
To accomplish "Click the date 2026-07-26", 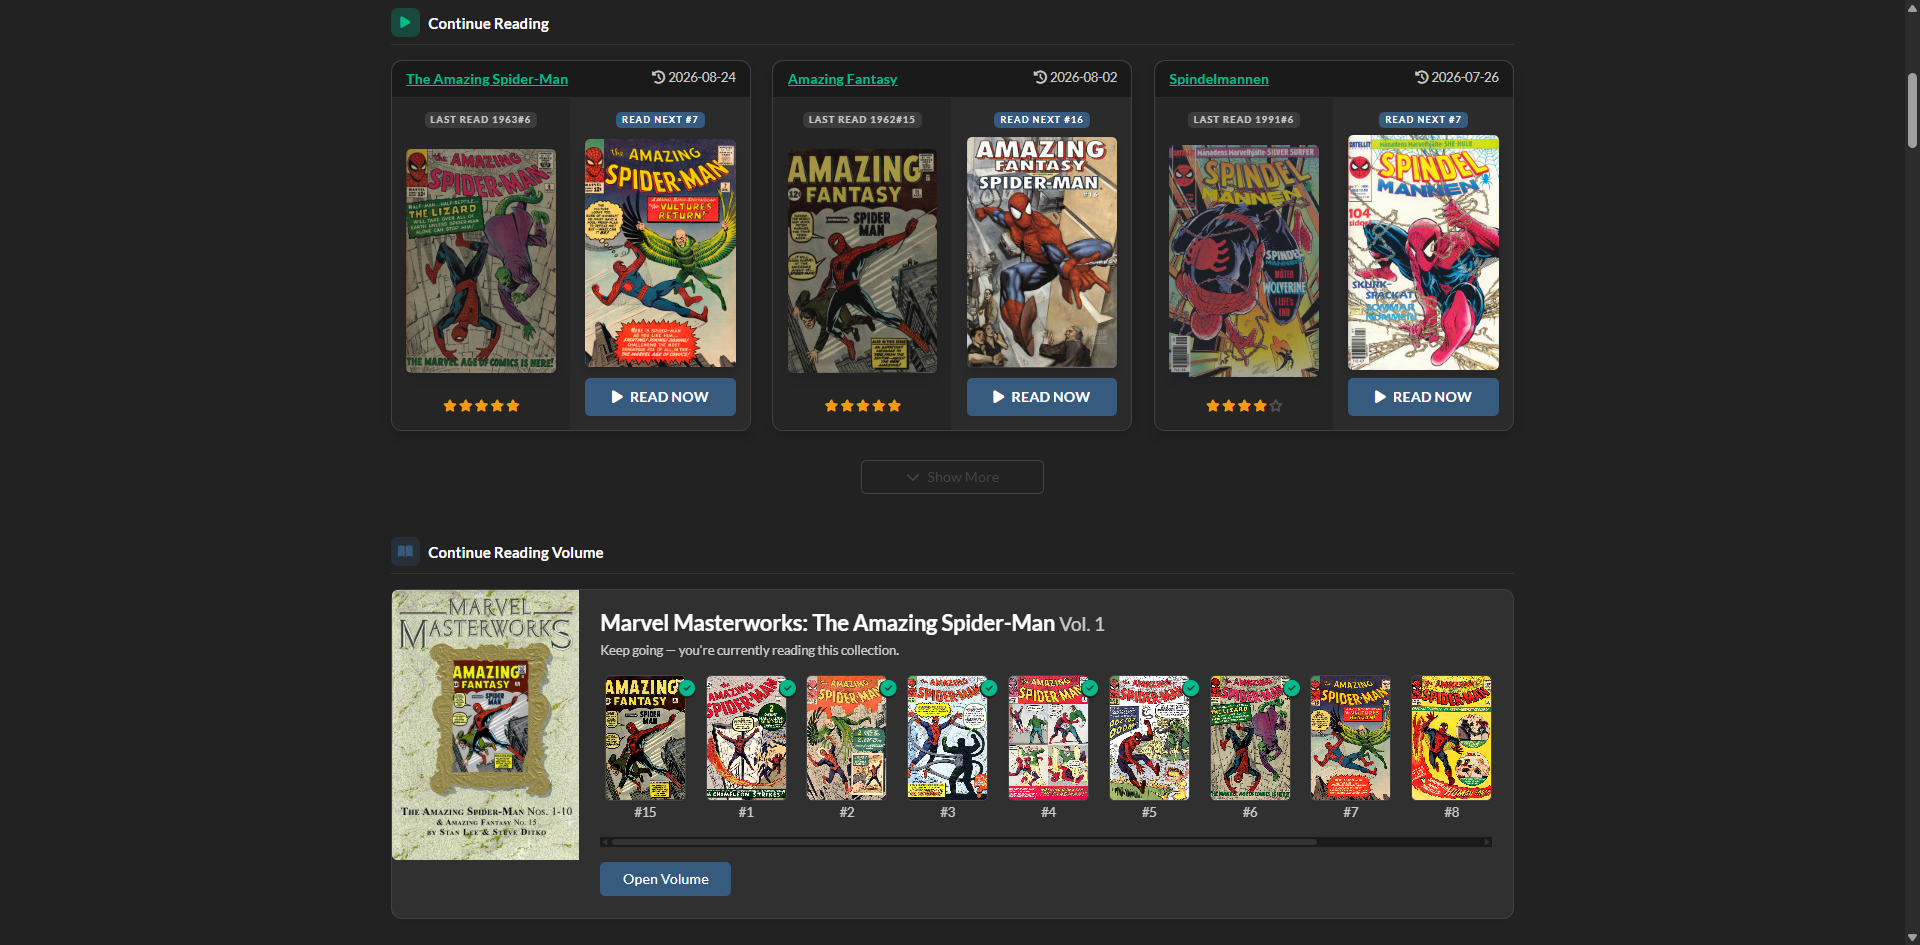I will [1465, 77].
